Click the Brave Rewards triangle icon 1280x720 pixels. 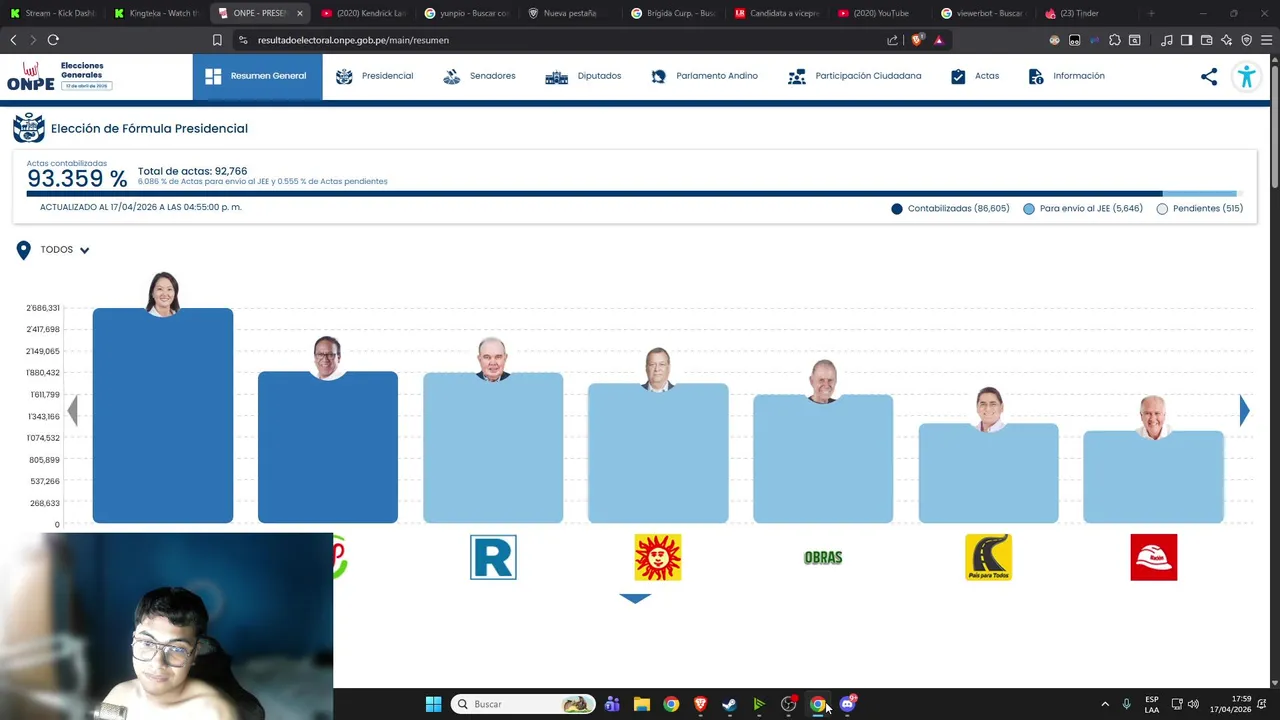(x=939, y=40)
